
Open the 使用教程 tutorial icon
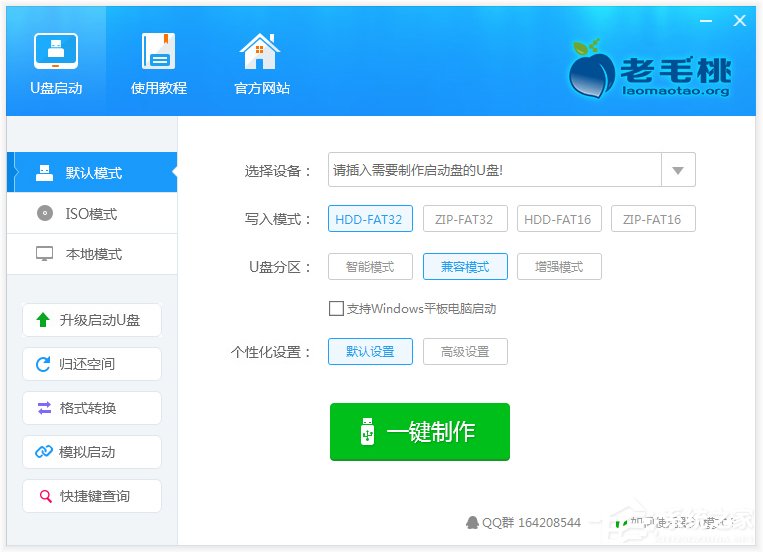point(158,52)
